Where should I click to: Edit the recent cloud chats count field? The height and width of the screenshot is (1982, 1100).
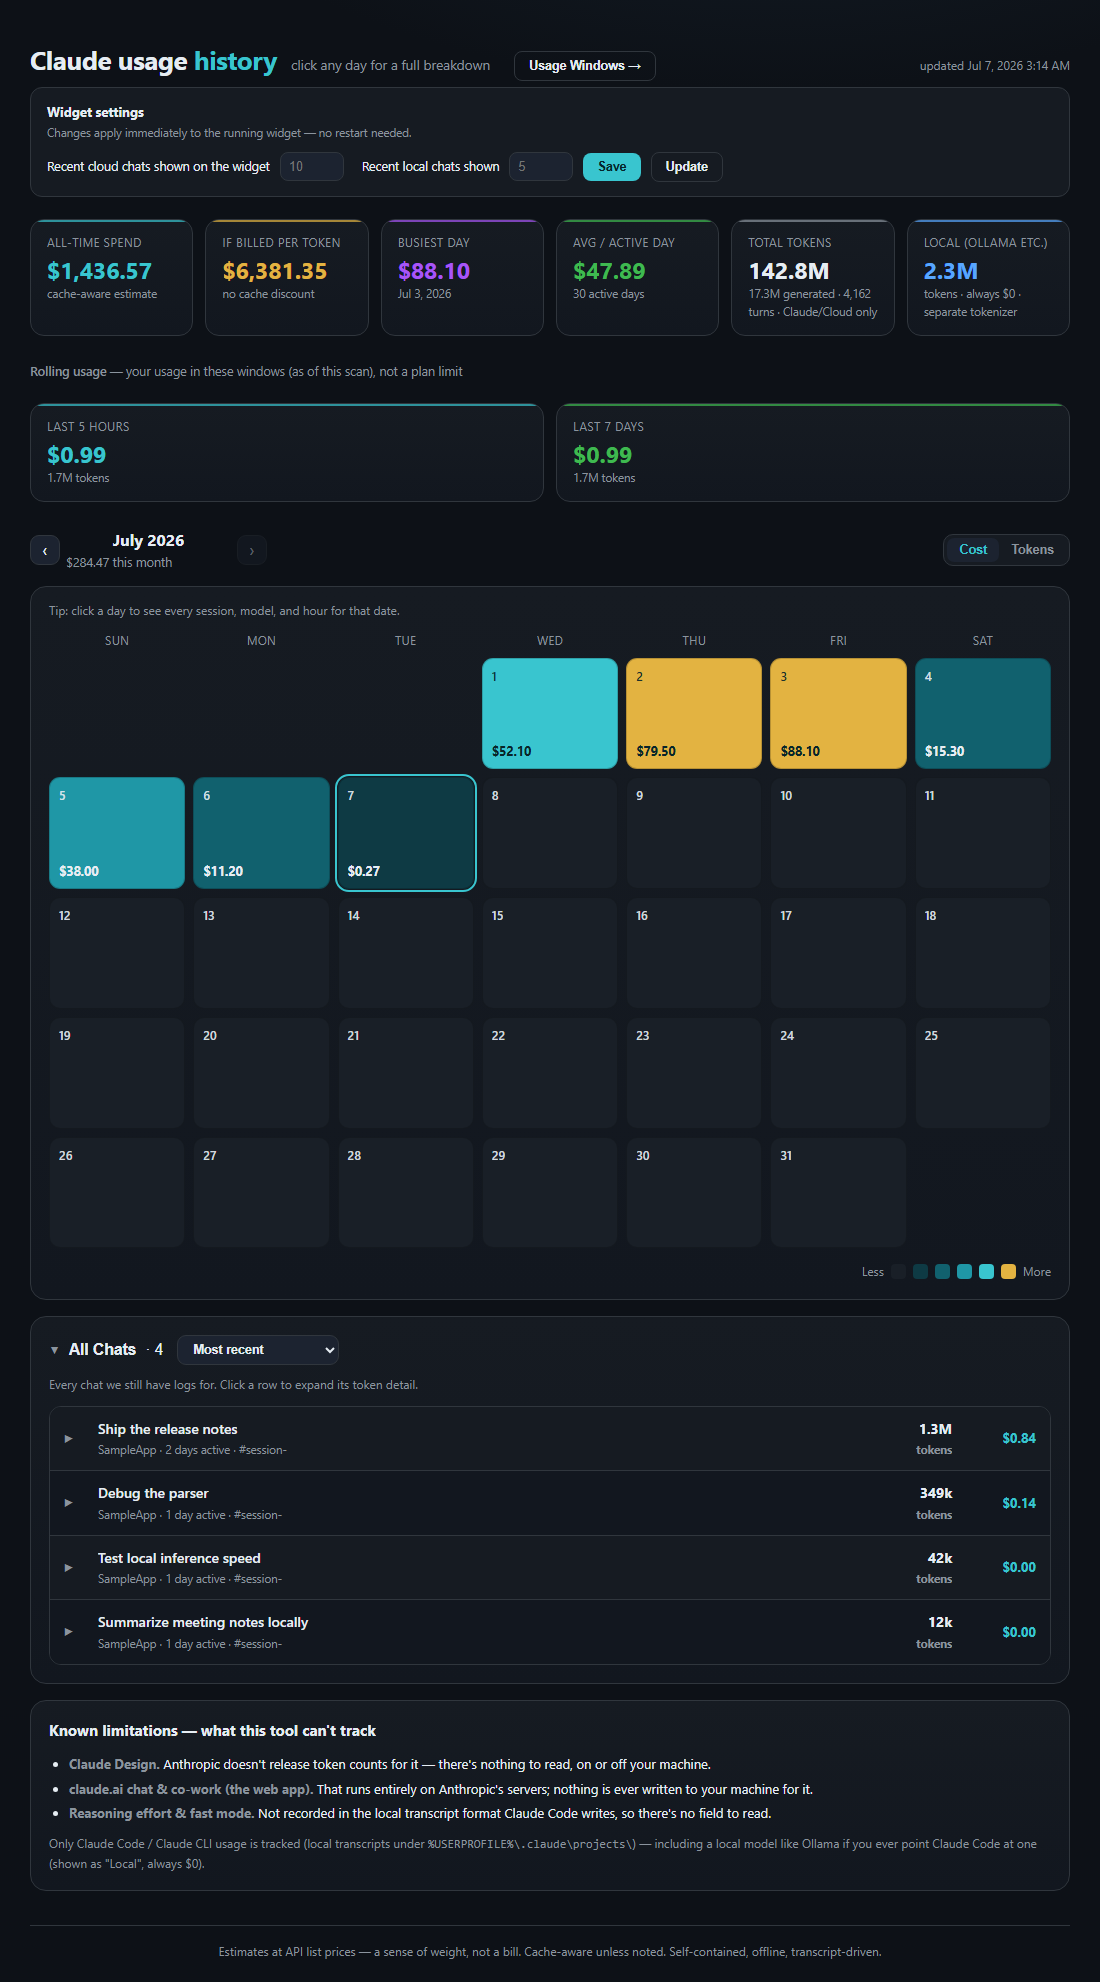(312, 167)
